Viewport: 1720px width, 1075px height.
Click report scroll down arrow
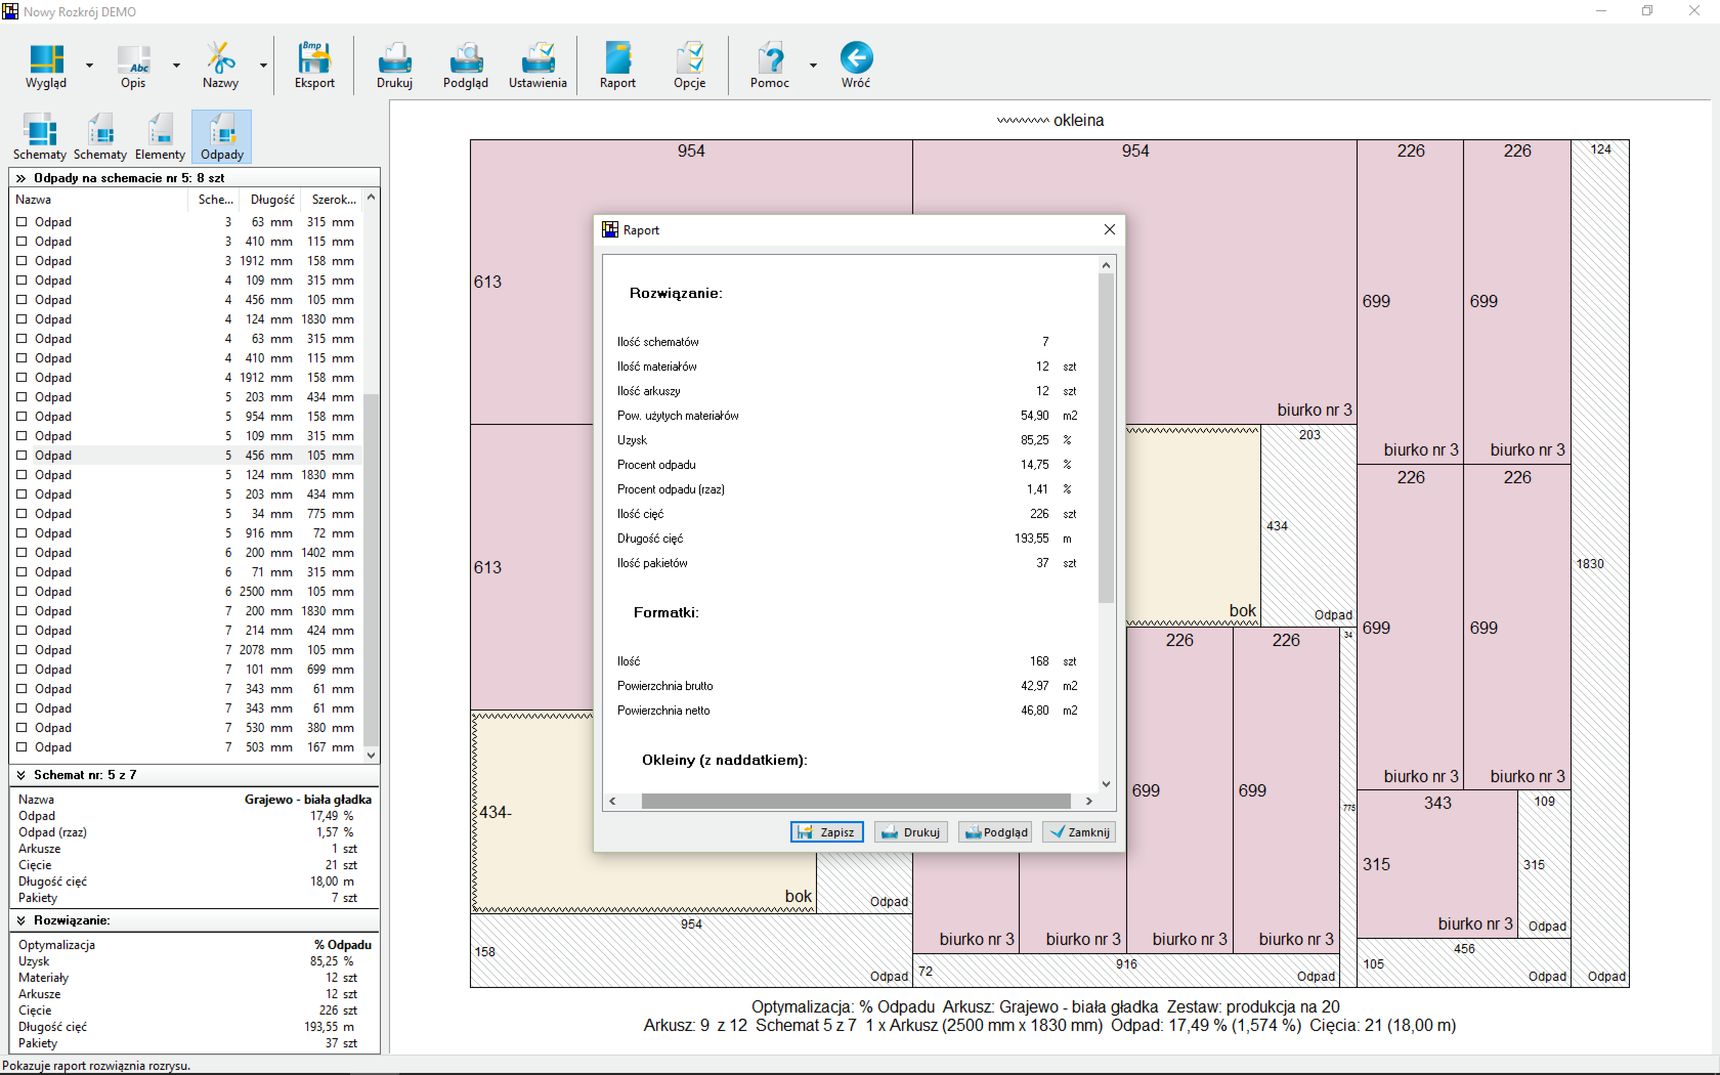1106,784
